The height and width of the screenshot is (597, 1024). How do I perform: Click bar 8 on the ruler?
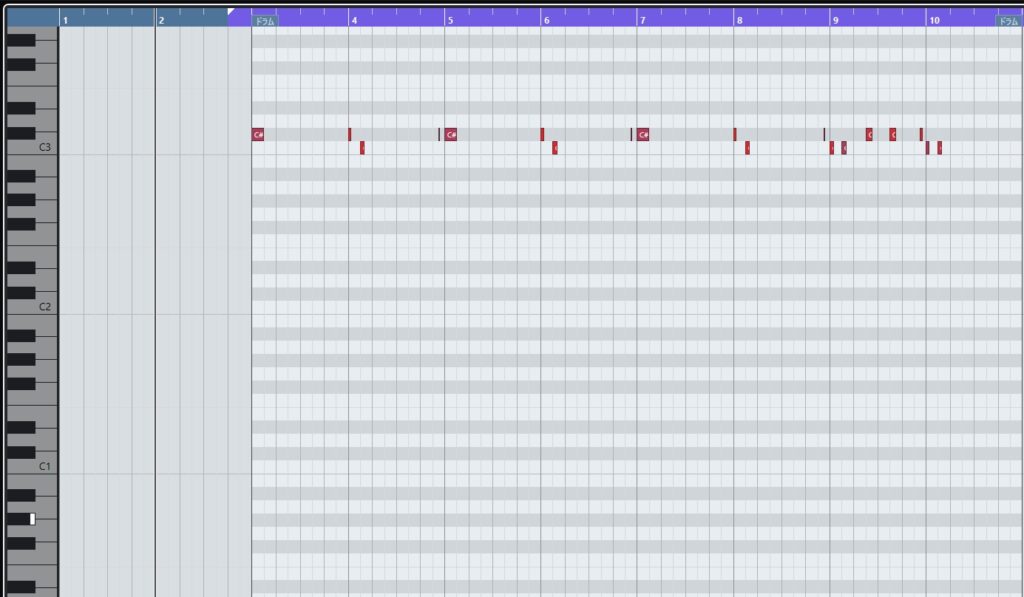point(739,19)
